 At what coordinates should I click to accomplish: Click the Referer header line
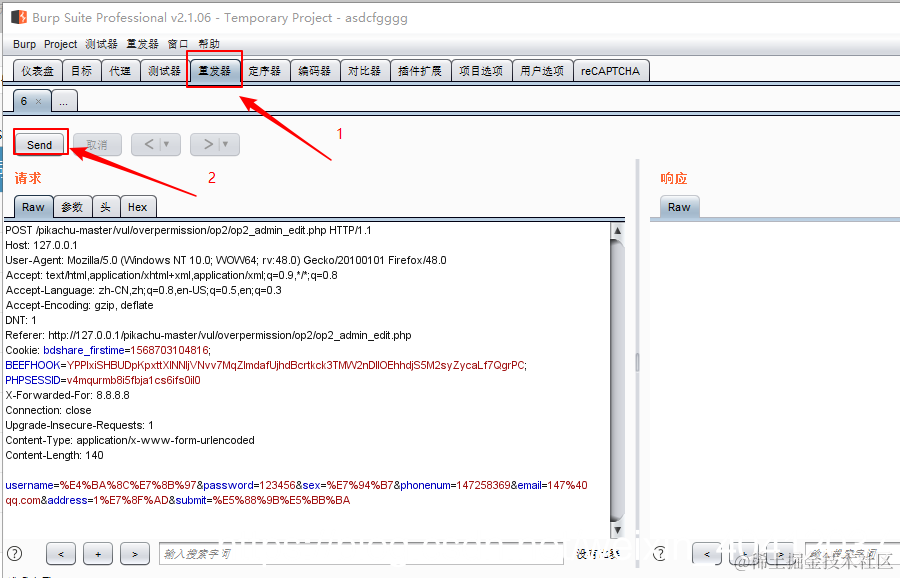point(208,335)
